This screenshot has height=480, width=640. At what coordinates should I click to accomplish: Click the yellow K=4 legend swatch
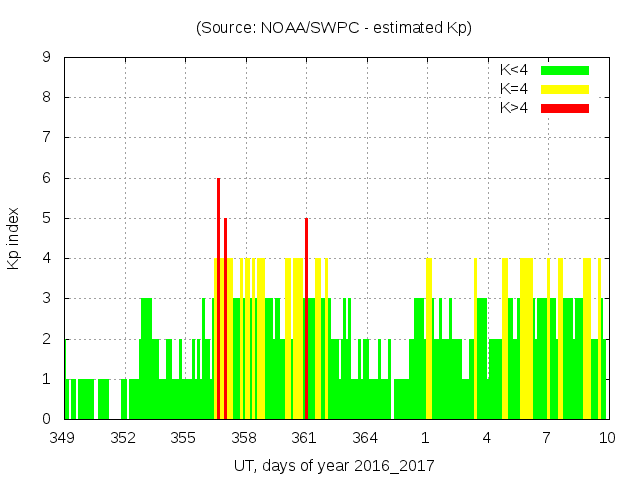tap(565, 89)
